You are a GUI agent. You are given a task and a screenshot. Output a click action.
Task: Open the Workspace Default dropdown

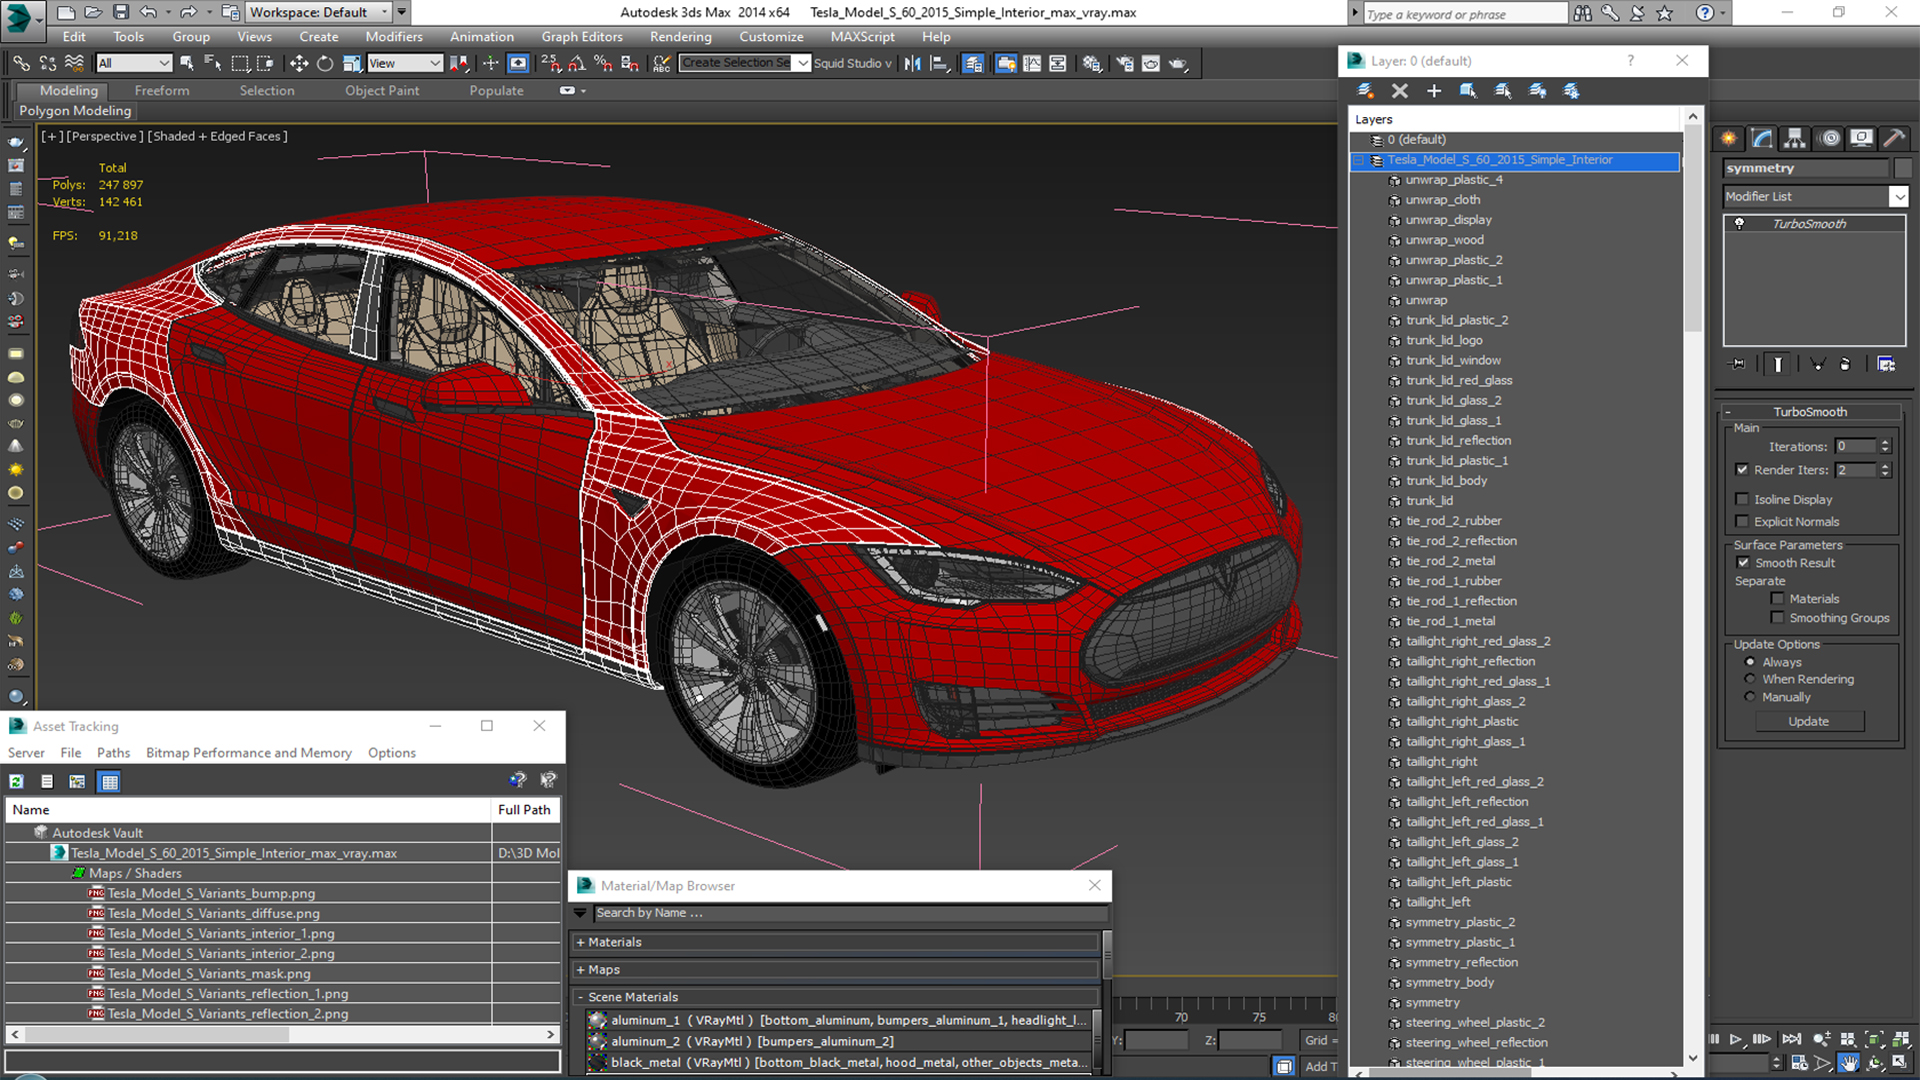319,12
